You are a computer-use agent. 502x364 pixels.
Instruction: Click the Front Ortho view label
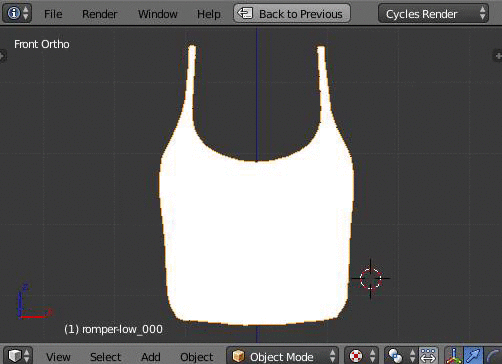tap(42, 44)
